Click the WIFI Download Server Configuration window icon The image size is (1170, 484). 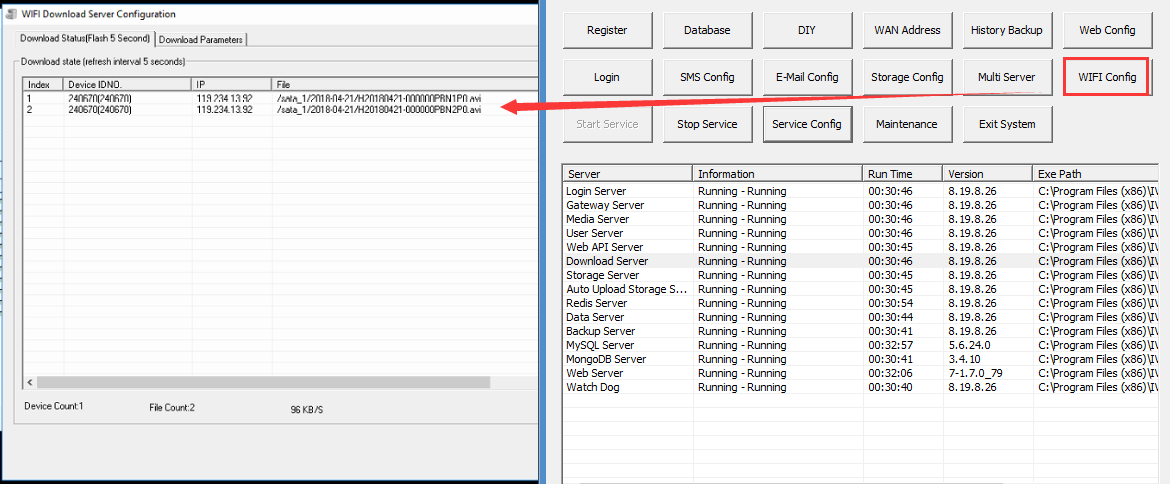[x=11, y=13]
